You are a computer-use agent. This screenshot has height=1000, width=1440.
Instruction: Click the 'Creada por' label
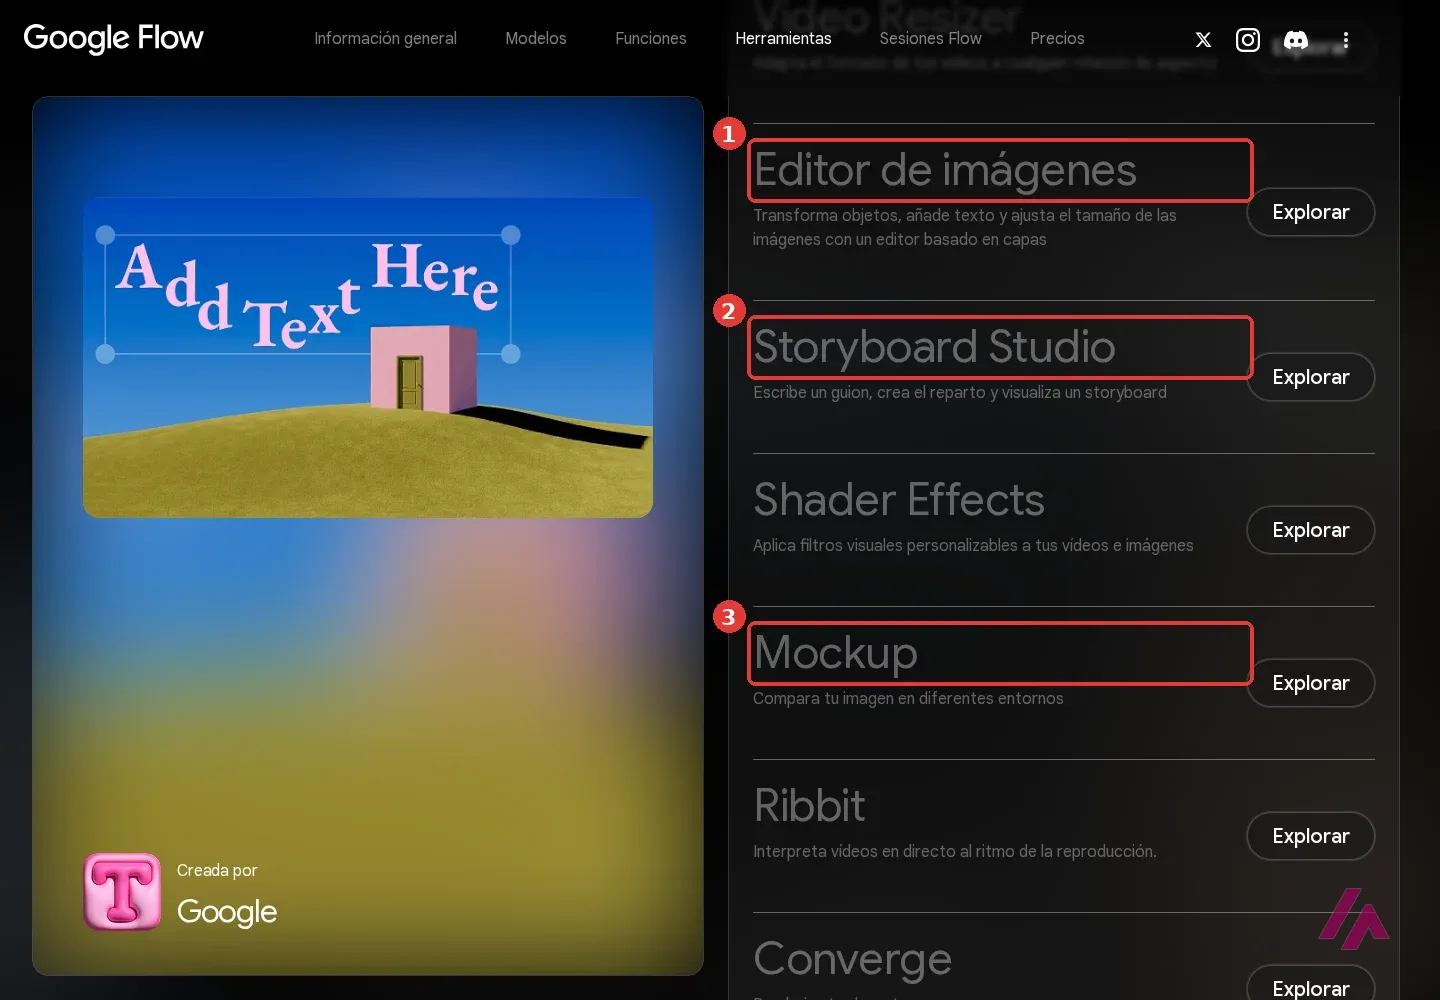[x=217, y=870]
